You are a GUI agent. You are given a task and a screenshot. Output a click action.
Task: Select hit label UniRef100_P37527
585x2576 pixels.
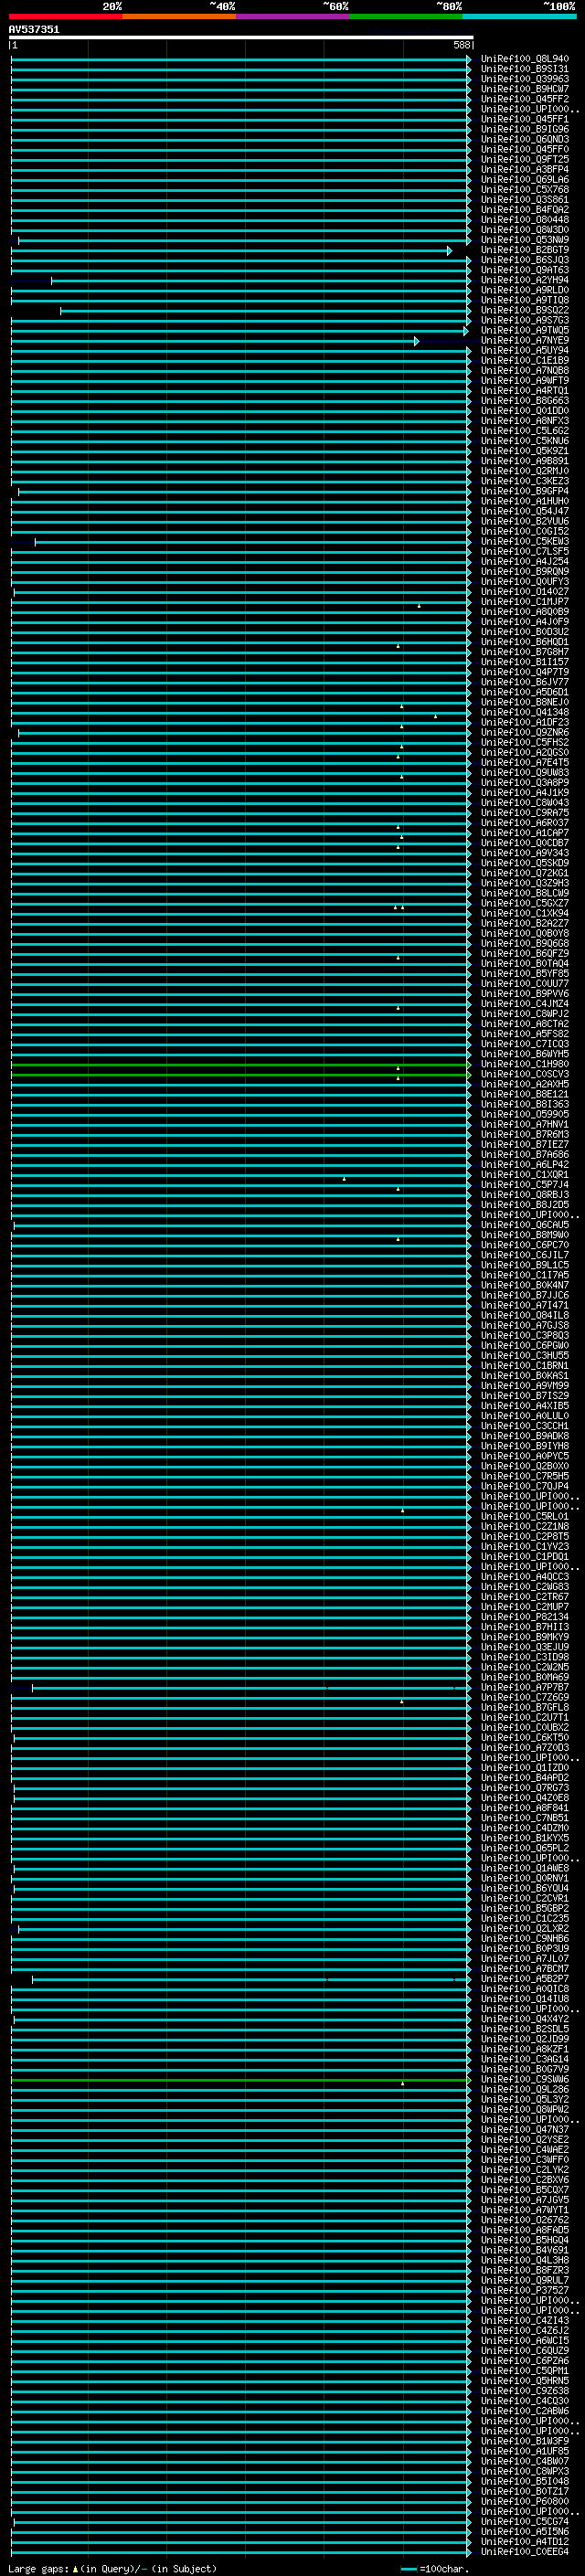[524, 2290]
